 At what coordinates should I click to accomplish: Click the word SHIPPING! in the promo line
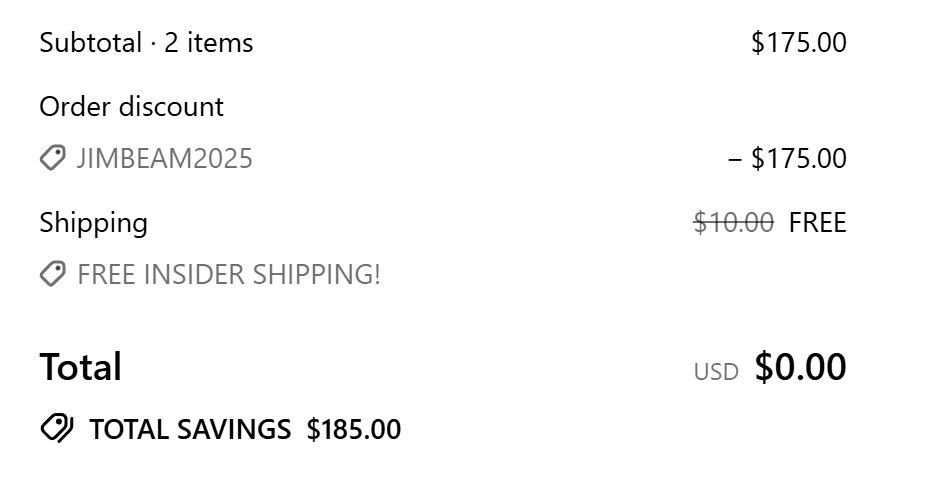316,275
